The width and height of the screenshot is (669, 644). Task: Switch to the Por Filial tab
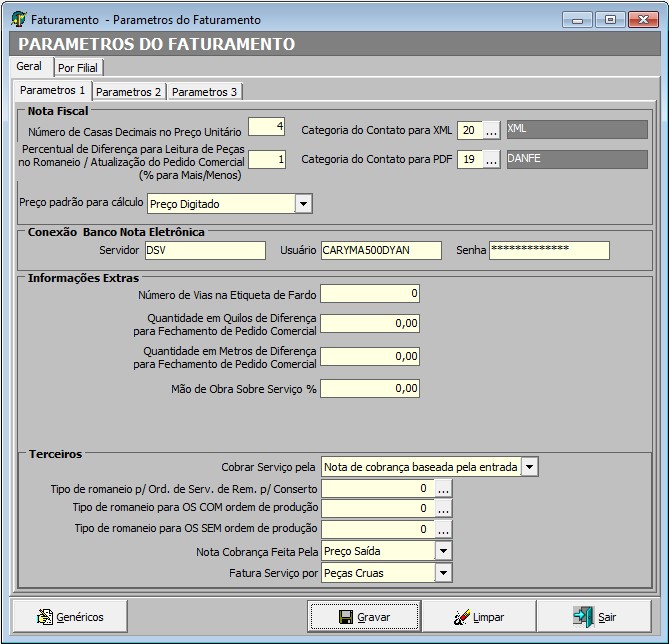pos(78,68)
